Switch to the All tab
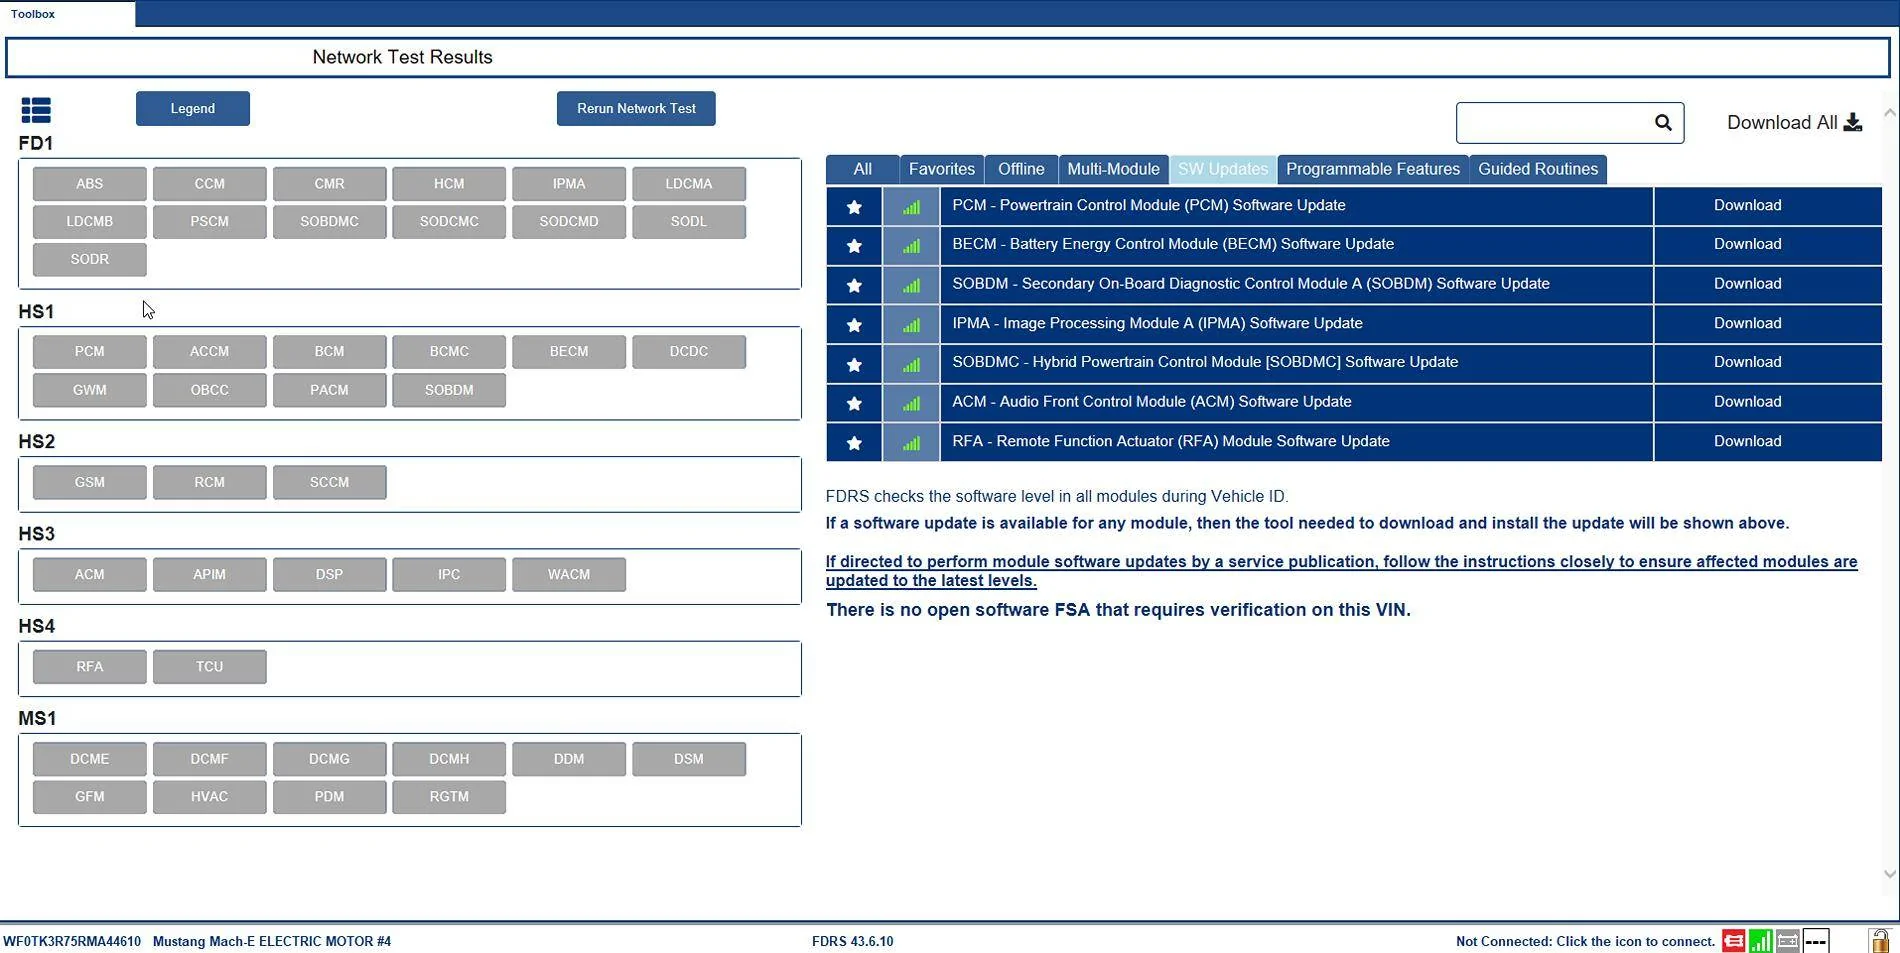This screenshot has width=1900, height=953. pyautogui.click(x=862, y=169)
